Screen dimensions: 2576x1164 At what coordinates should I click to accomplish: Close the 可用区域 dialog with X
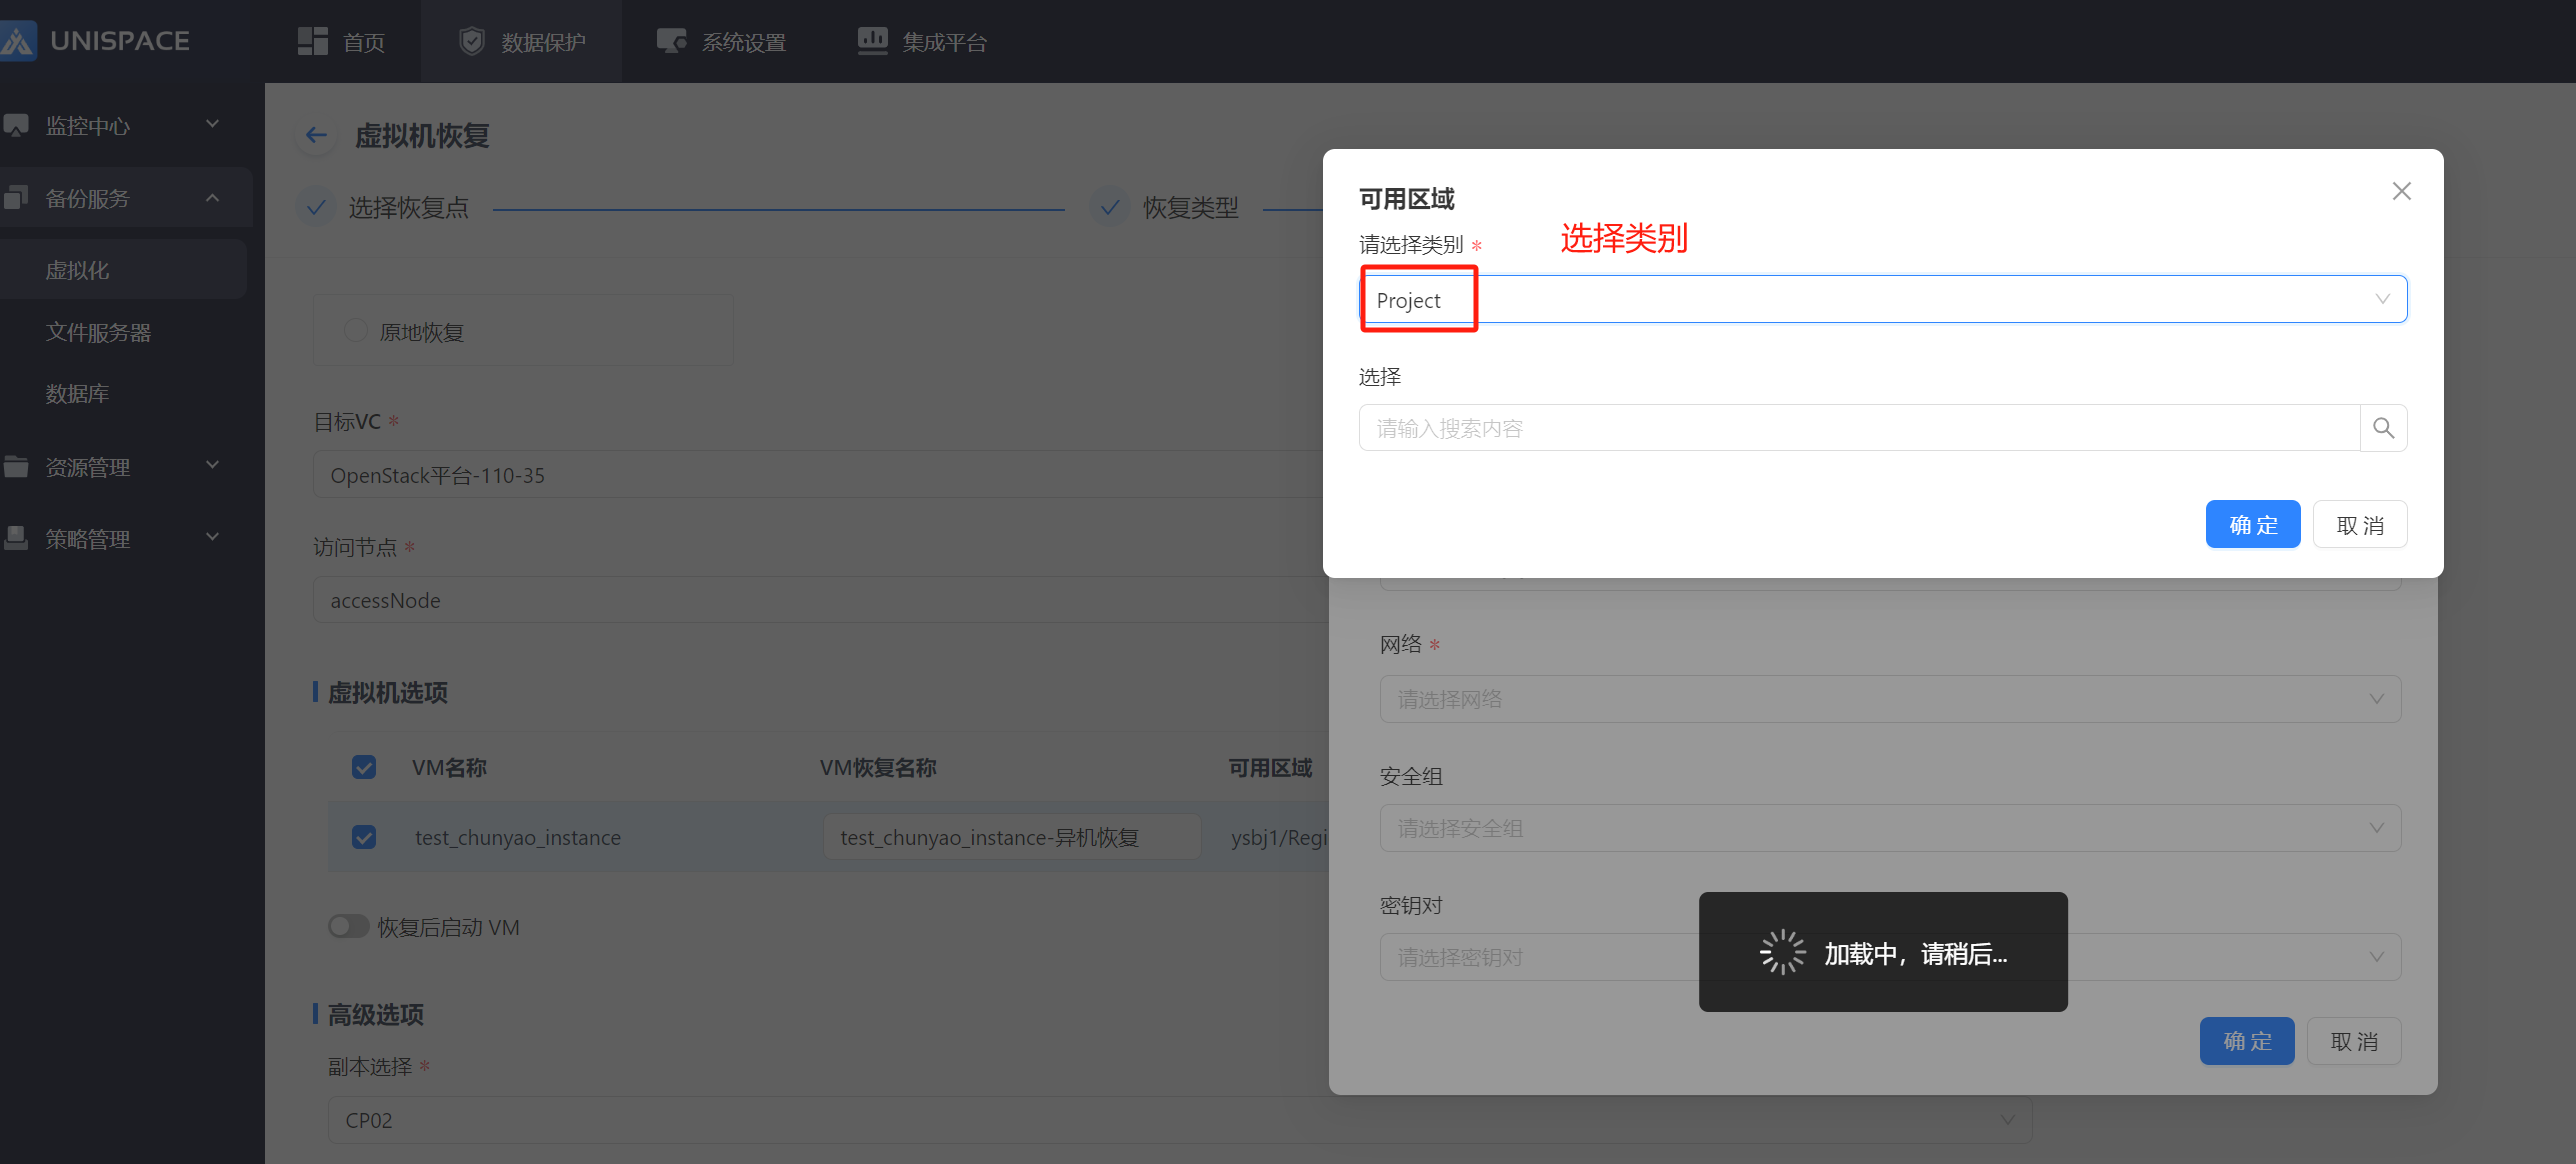click(2401, 191)
